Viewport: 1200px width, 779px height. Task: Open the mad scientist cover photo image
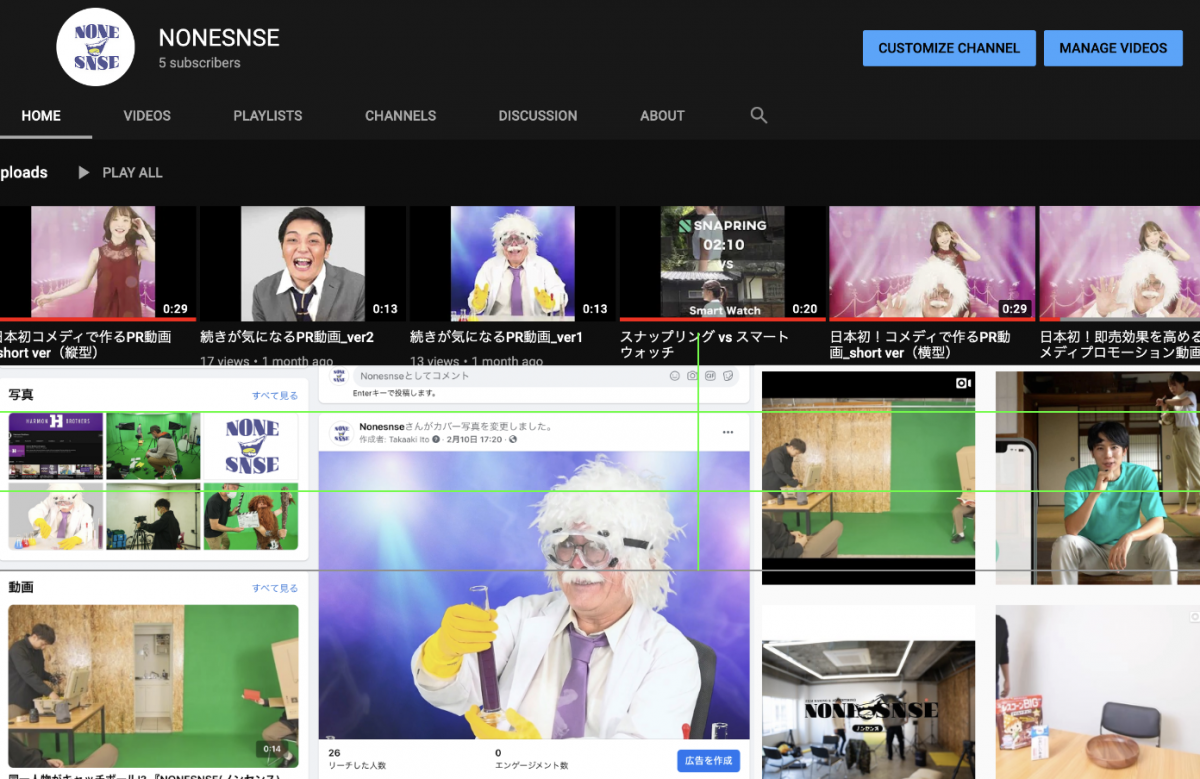pos(534,595)
